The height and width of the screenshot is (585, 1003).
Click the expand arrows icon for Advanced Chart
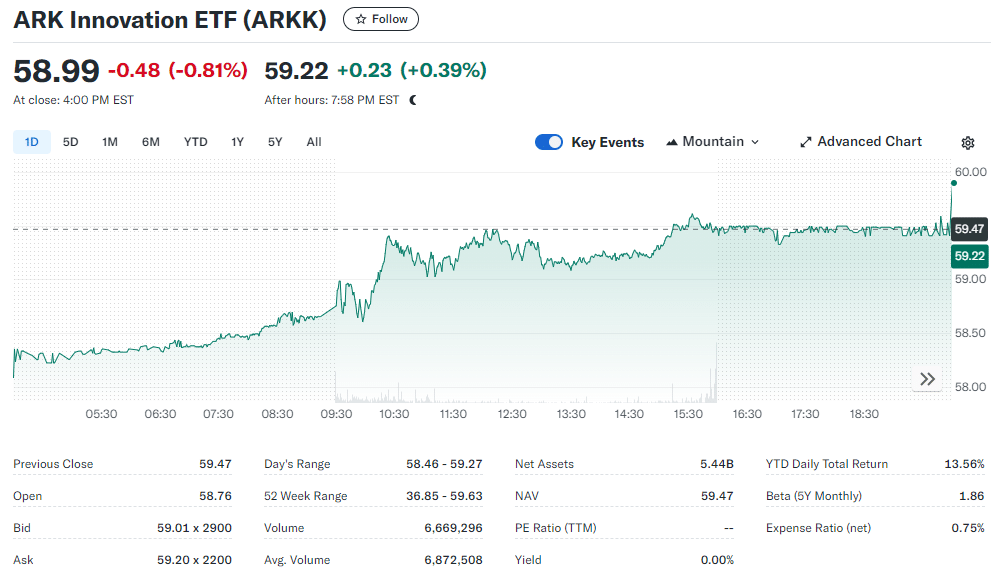[806, 142]
